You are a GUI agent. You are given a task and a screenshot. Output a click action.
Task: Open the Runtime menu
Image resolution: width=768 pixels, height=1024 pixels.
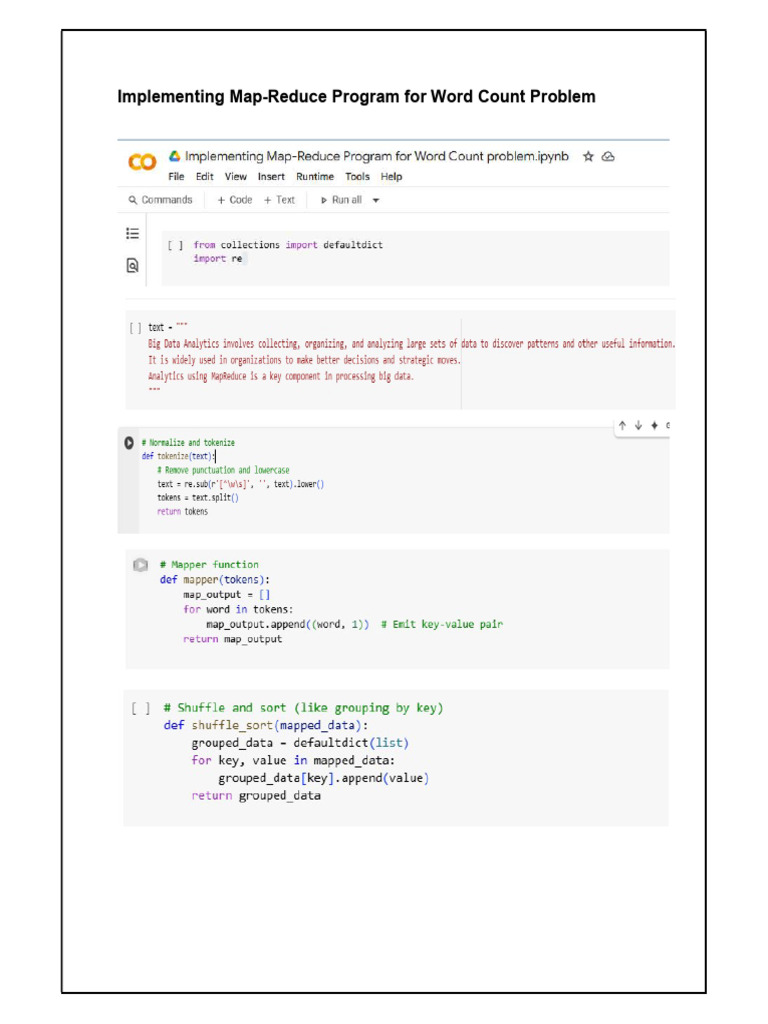click(314, 177)
